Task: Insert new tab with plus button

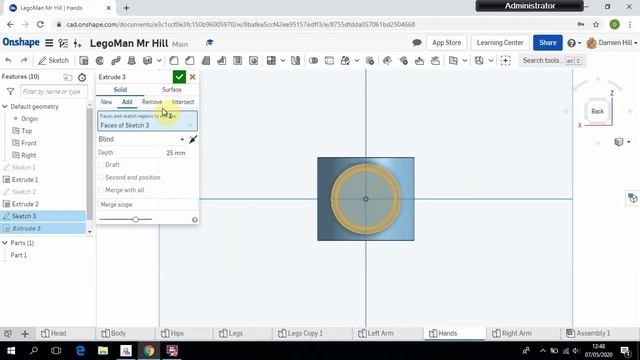Action: click(25, 333)
